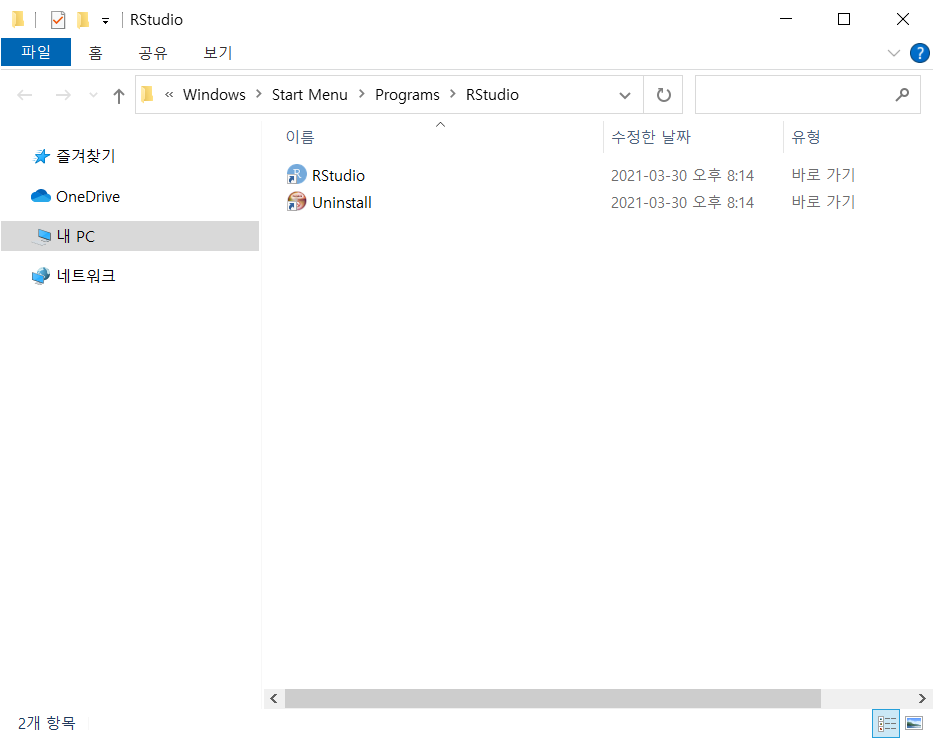Sort by the 이름 column header
The height and width of the screenshot is (739, 934).
point(300,137)
